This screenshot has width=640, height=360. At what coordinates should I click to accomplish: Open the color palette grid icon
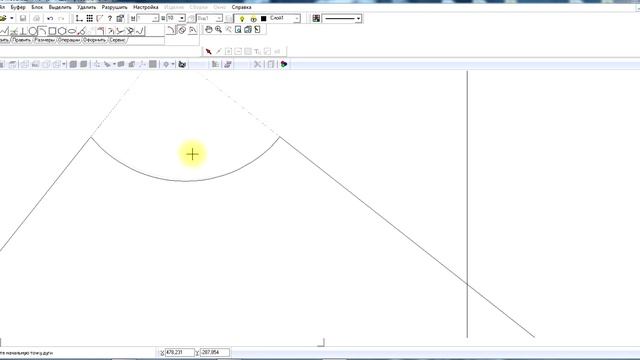(x=316, y=18)
